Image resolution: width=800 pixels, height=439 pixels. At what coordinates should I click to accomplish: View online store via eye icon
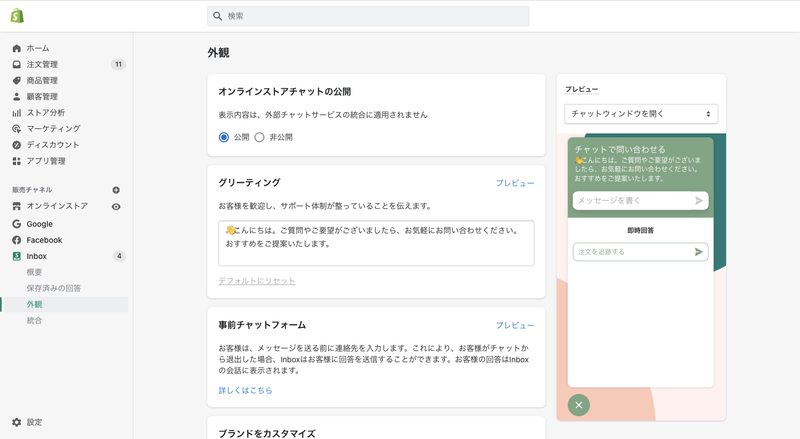tap(116, 207)
